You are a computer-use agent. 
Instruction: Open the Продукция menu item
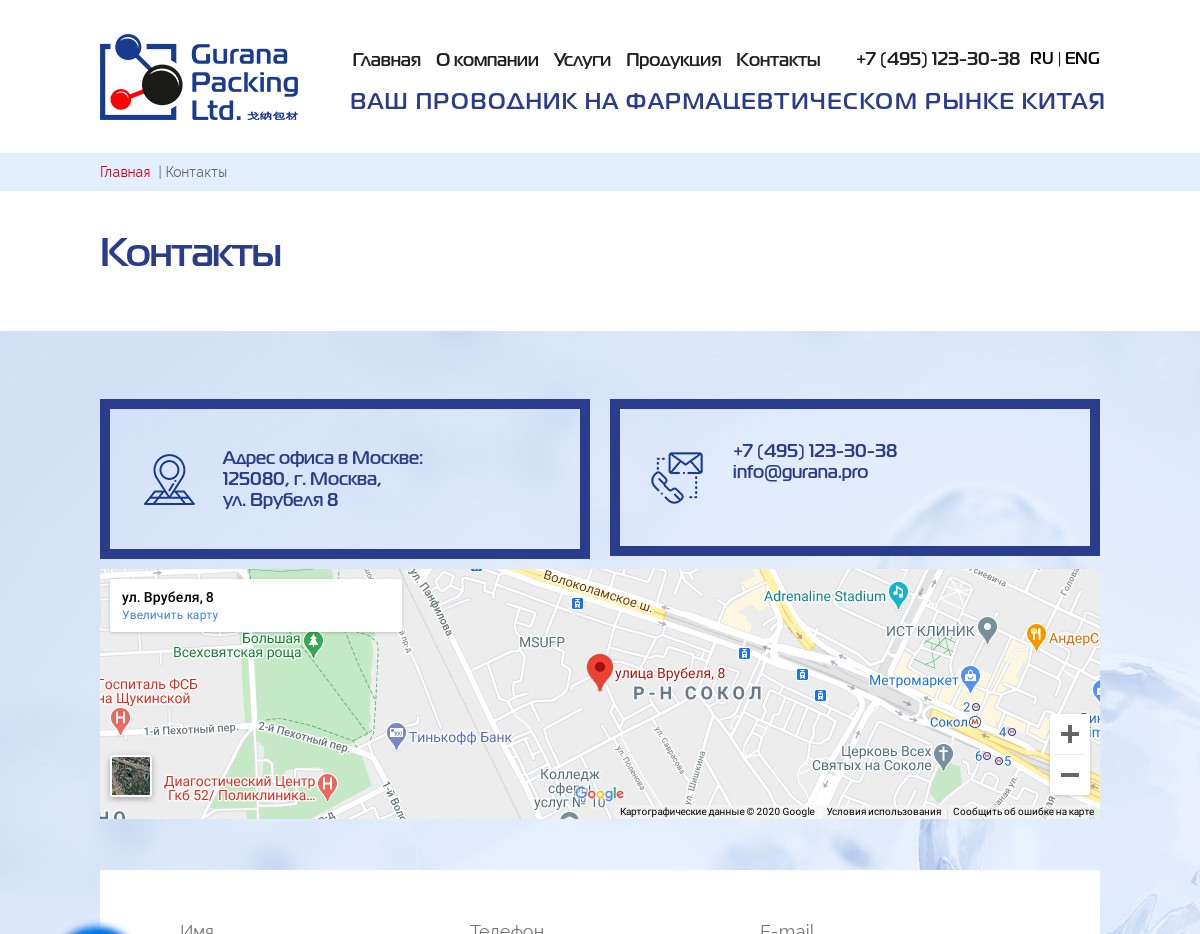[x=673, y=60]
